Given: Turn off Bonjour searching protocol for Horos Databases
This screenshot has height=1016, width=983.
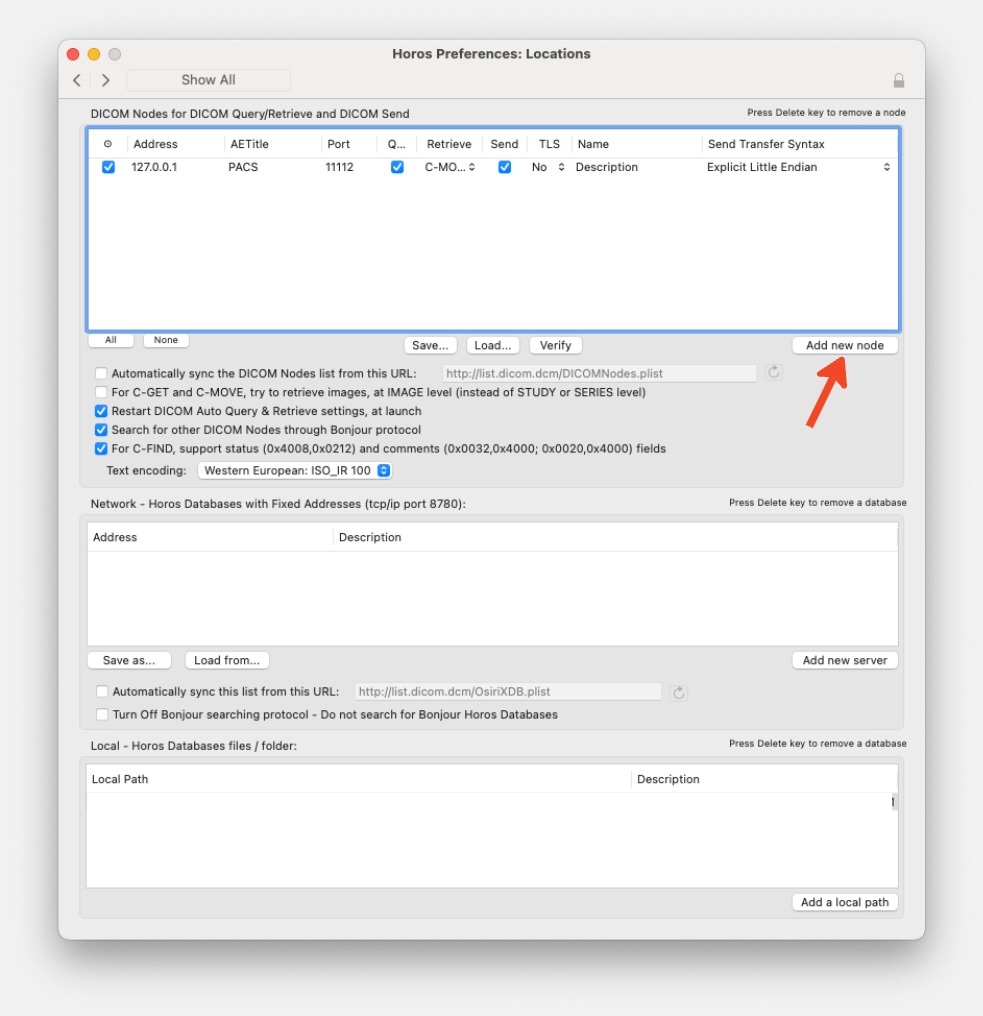Looking at the screenshot, I should point(101,714).
